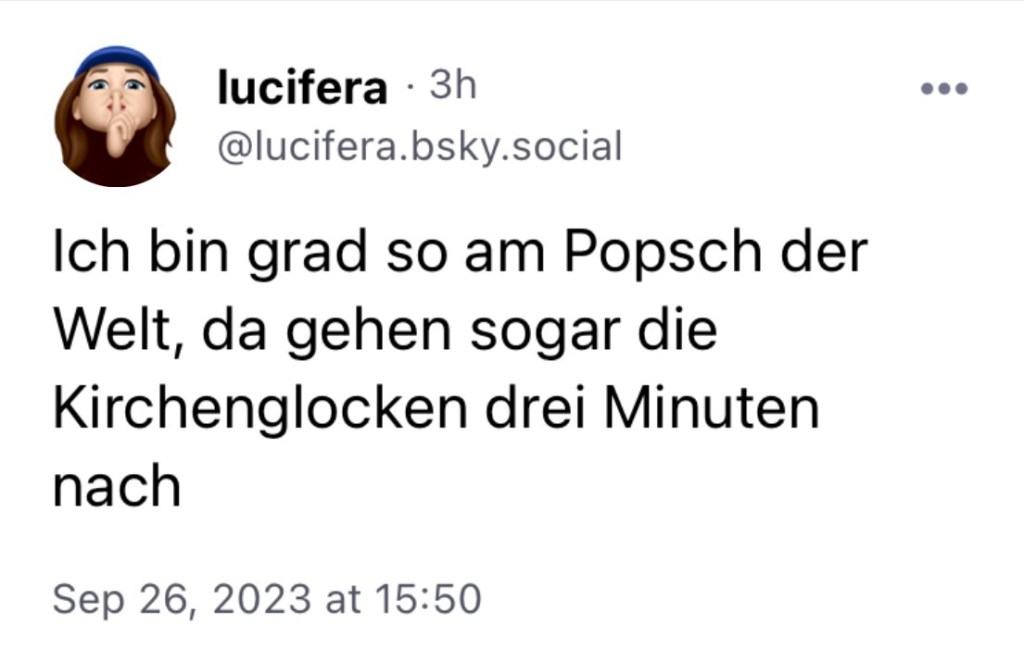Click the first line of the post text
The height and width of the screenshot is (661, 1024).
(x=460, y=253)
